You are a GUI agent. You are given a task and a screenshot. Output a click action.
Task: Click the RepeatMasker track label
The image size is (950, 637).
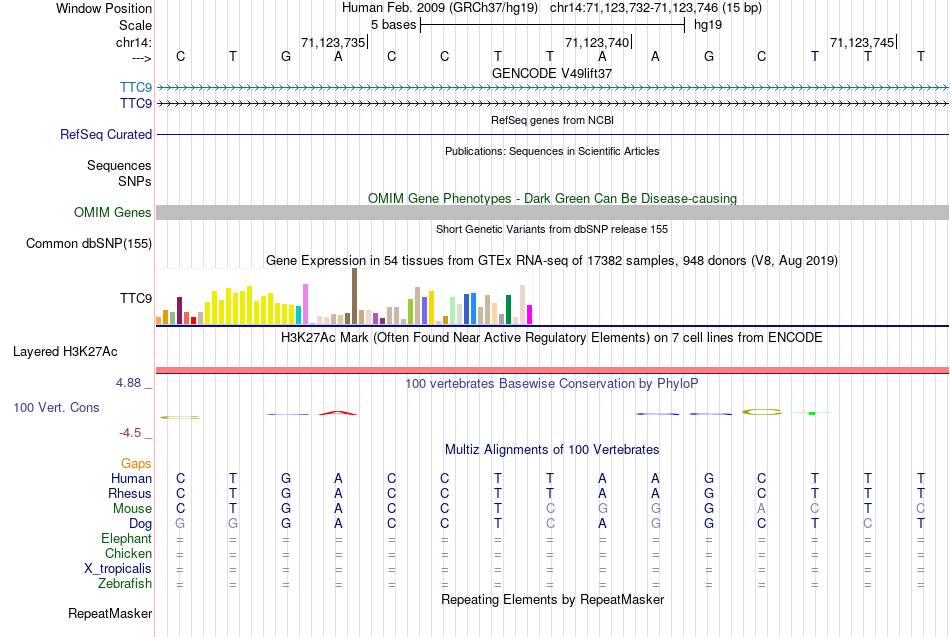click(110, 613)
